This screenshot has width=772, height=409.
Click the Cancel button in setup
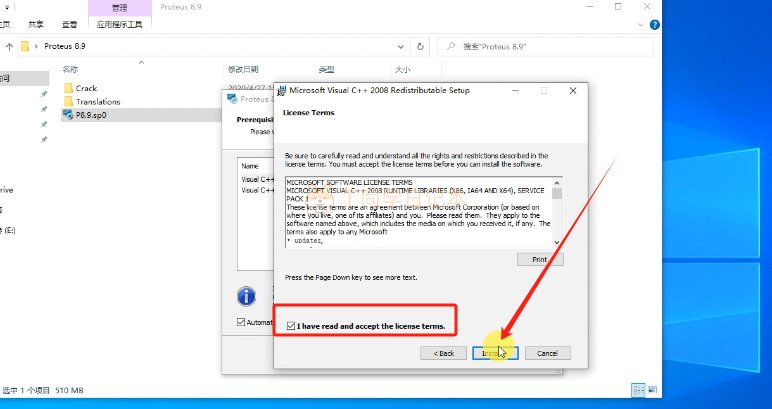547,353
